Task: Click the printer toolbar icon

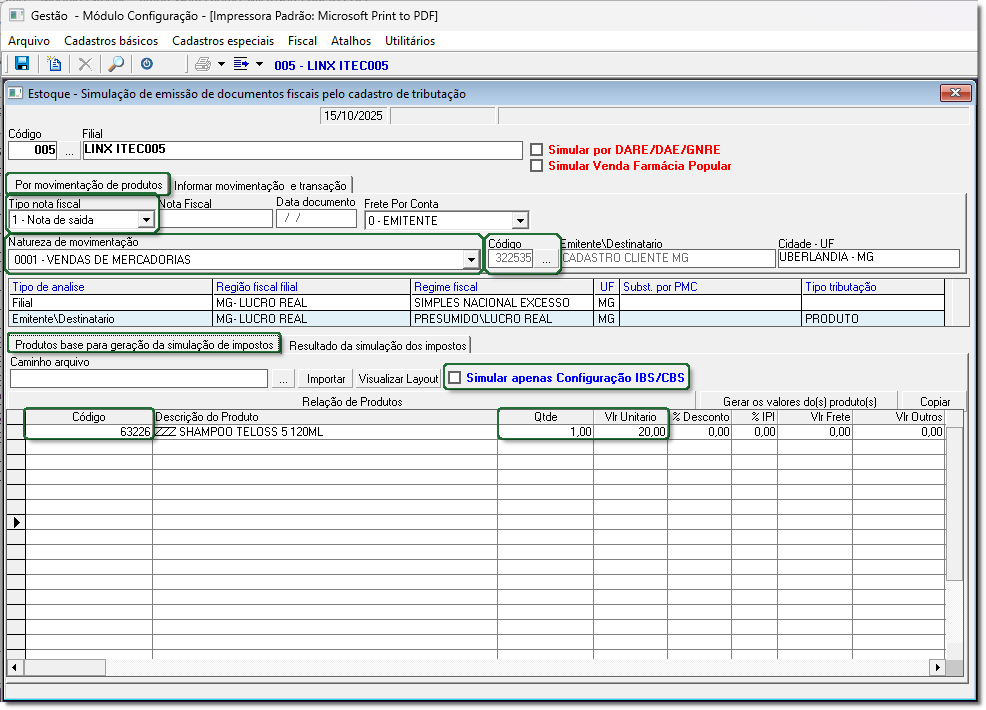Action: point(202,64)
